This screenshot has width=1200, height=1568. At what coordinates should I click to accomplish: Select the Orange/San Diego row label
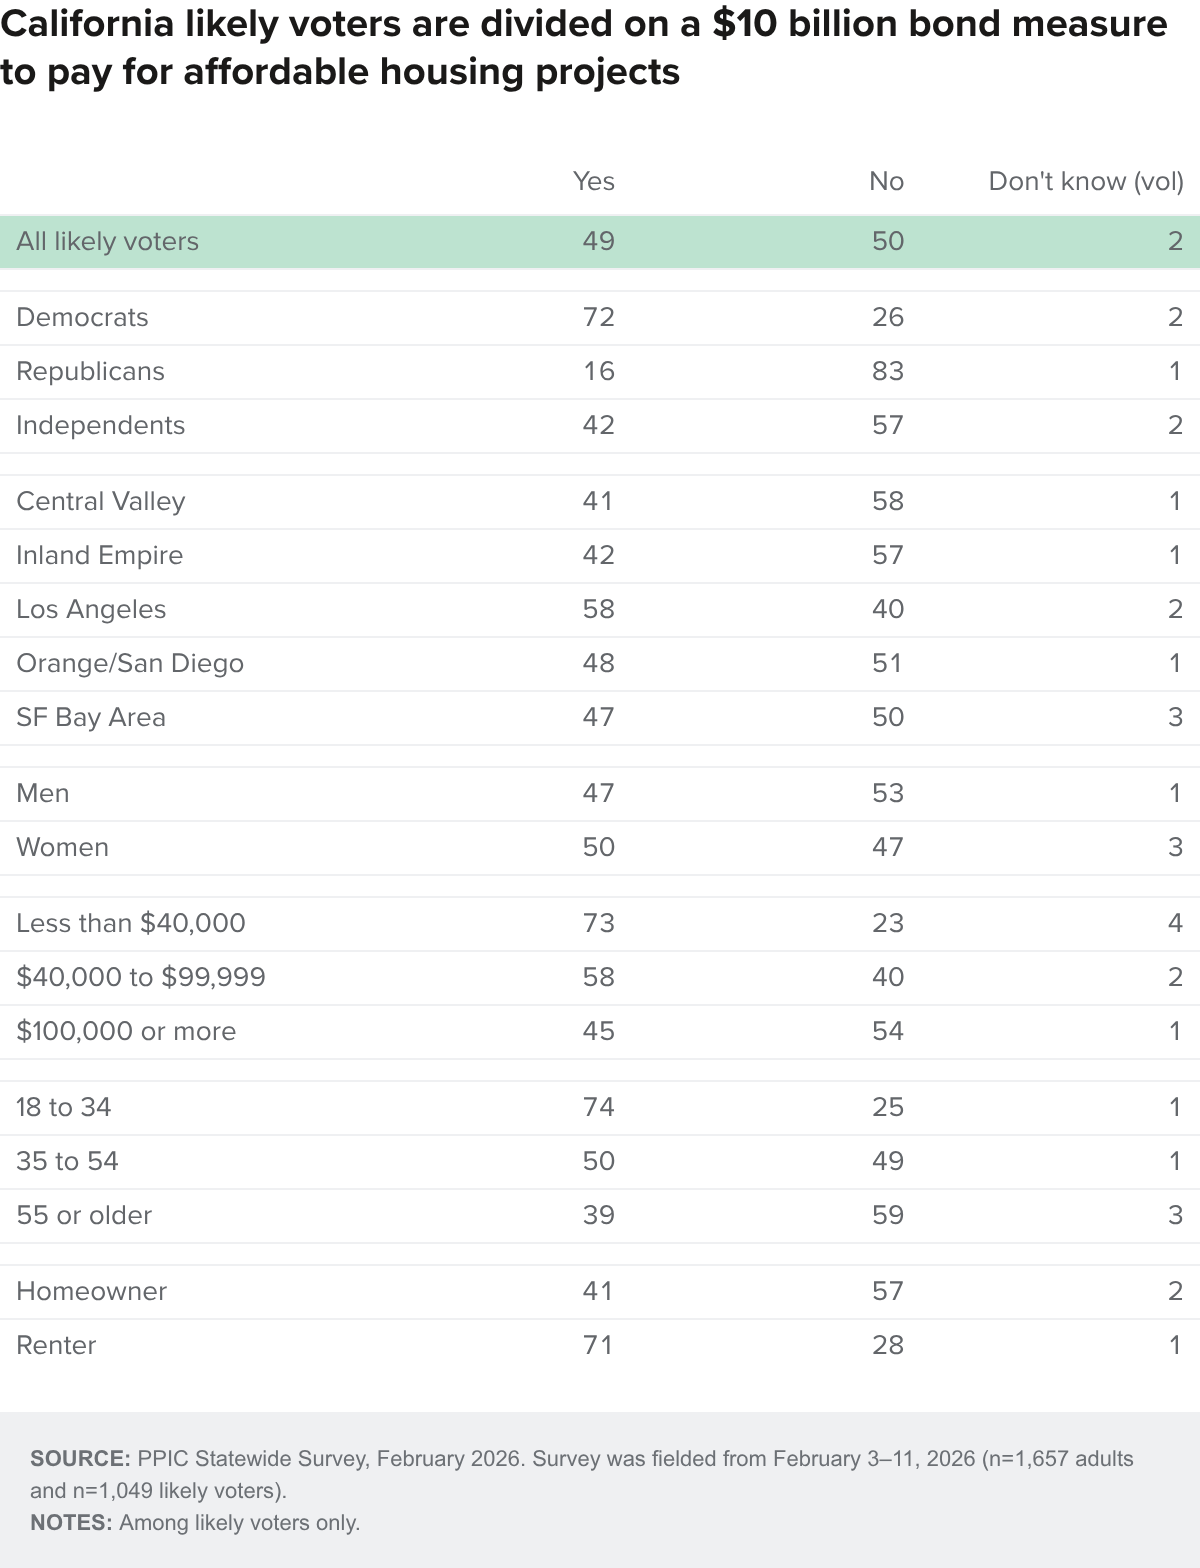coord(130,663)
